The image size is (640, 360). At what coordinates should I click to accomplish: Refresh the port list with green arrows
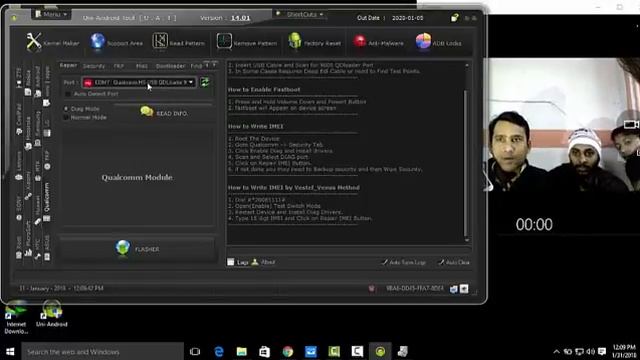(205, 82)
